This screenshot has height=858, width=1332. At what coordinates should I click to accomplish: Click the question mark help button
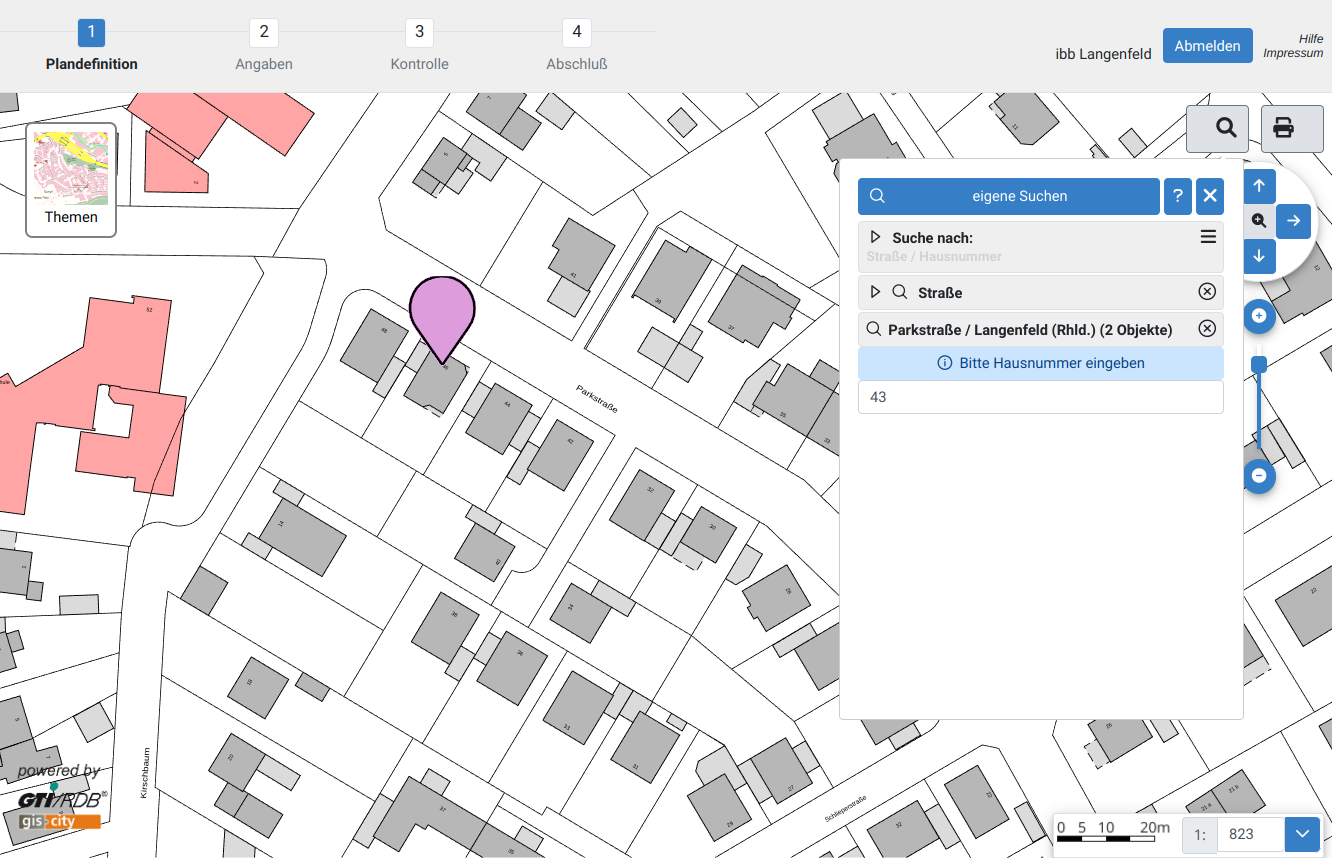[x=1178, y=196]
